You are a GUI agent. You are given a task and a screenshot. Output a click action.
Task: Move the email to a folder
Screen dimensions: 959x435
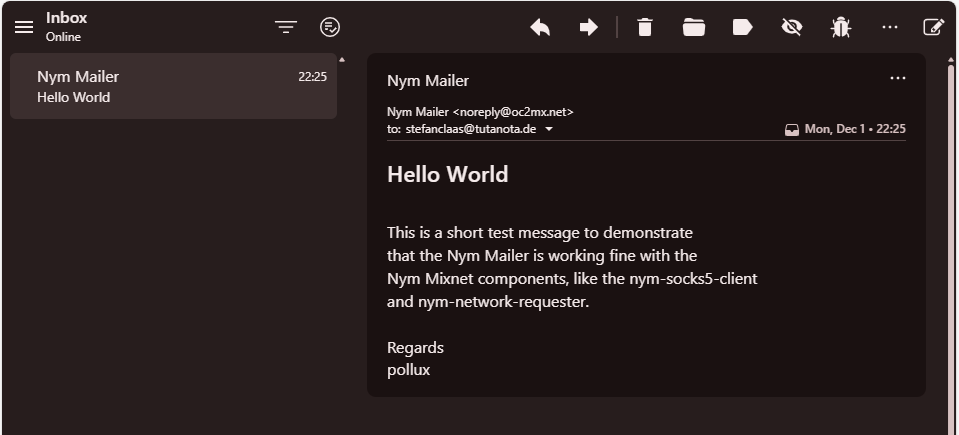coord(694,27)
